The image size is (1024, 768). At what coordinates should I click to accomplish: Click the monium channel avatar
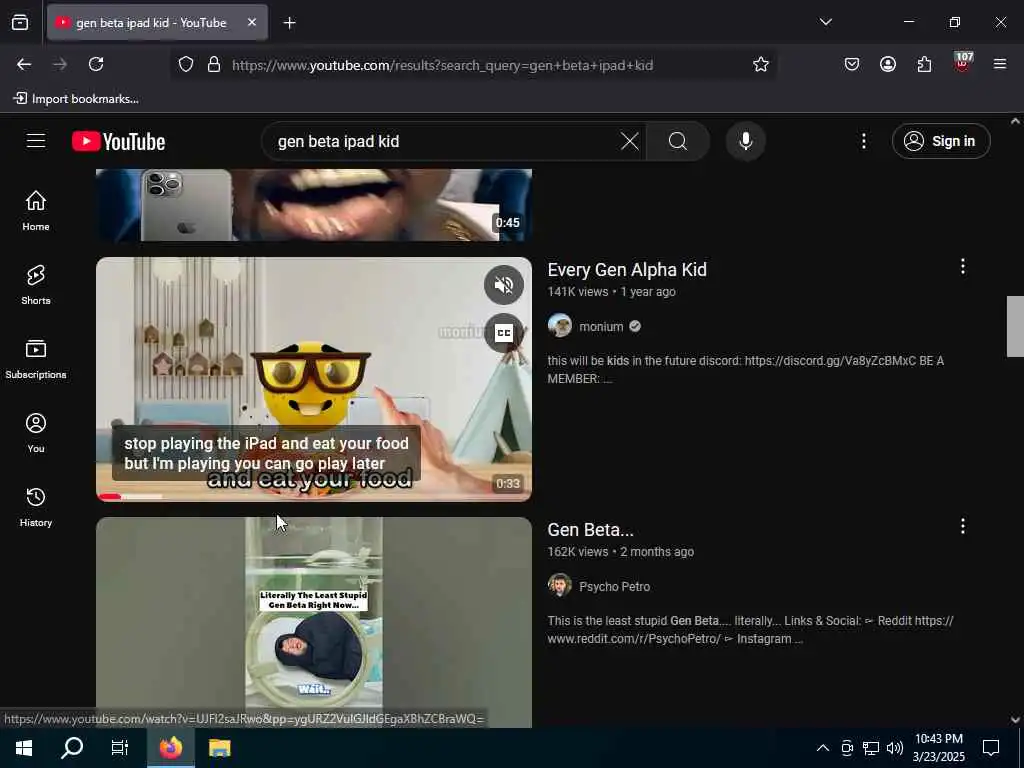(560, 325)
